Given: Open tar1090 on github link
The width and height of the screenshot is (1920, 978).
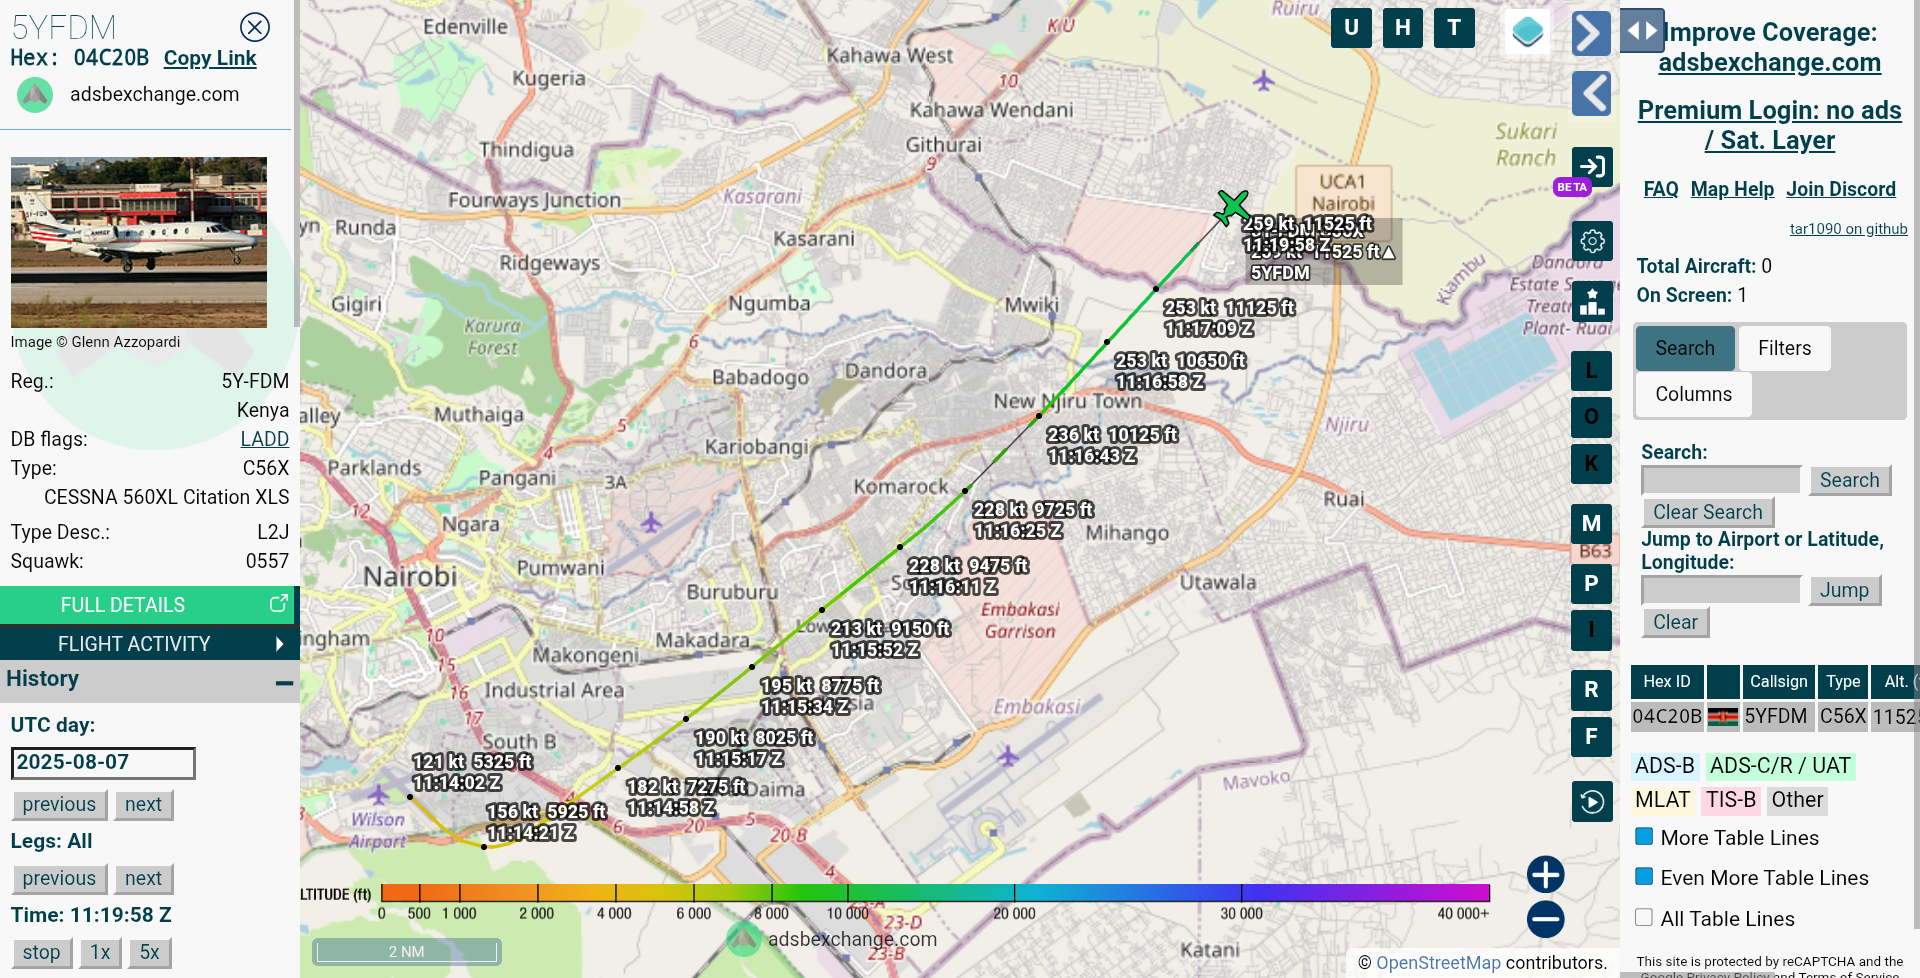Looking at the screenshot, I should pyautogui.click(x=1848, y=229).
